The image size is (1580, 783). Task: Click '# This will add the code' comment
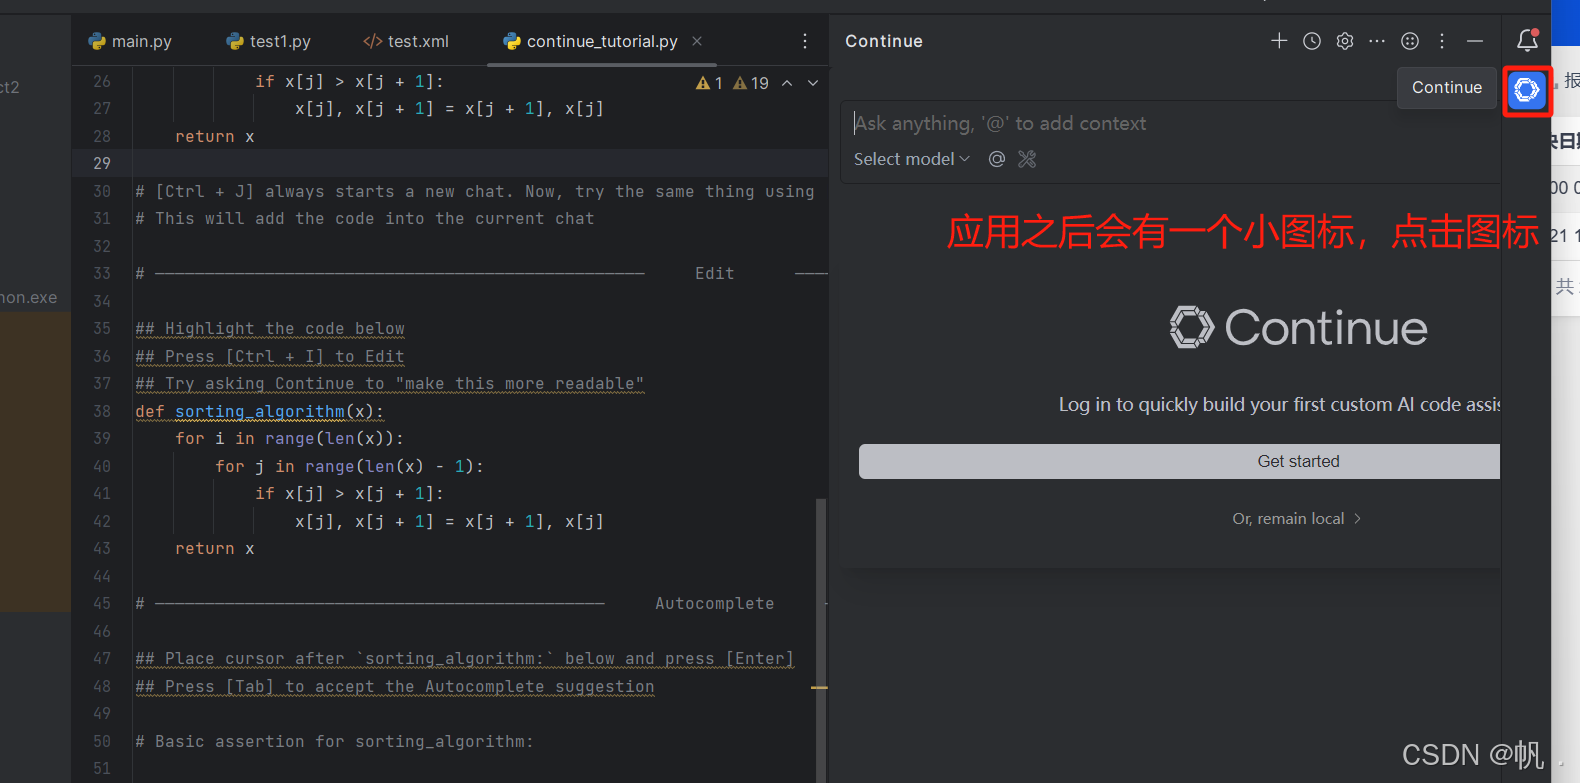[365, 219]
